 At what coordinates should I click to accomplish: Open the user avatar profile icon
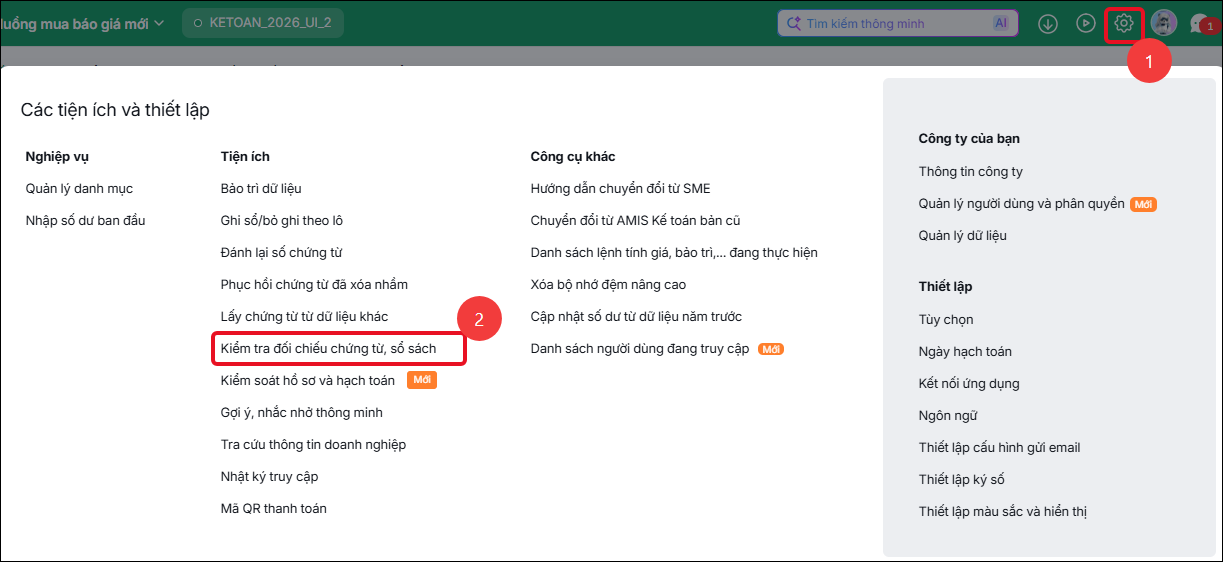pyautogui.click(x=1164, y=23)
